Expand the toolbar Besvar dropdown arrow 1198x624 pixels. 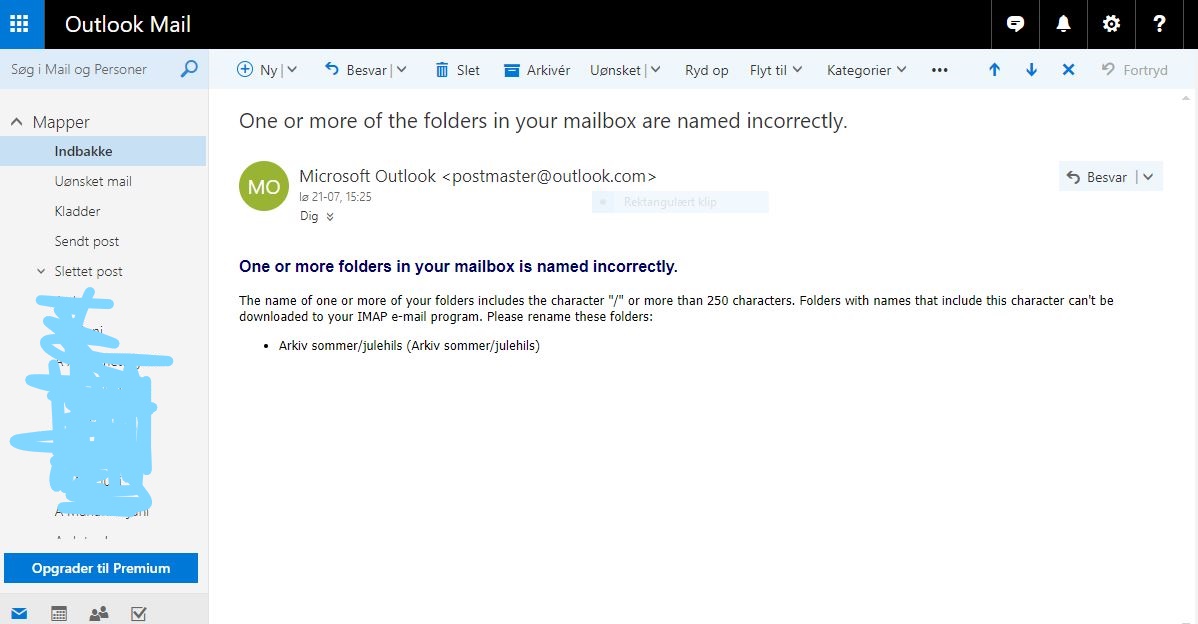click(x=401, y=70)
